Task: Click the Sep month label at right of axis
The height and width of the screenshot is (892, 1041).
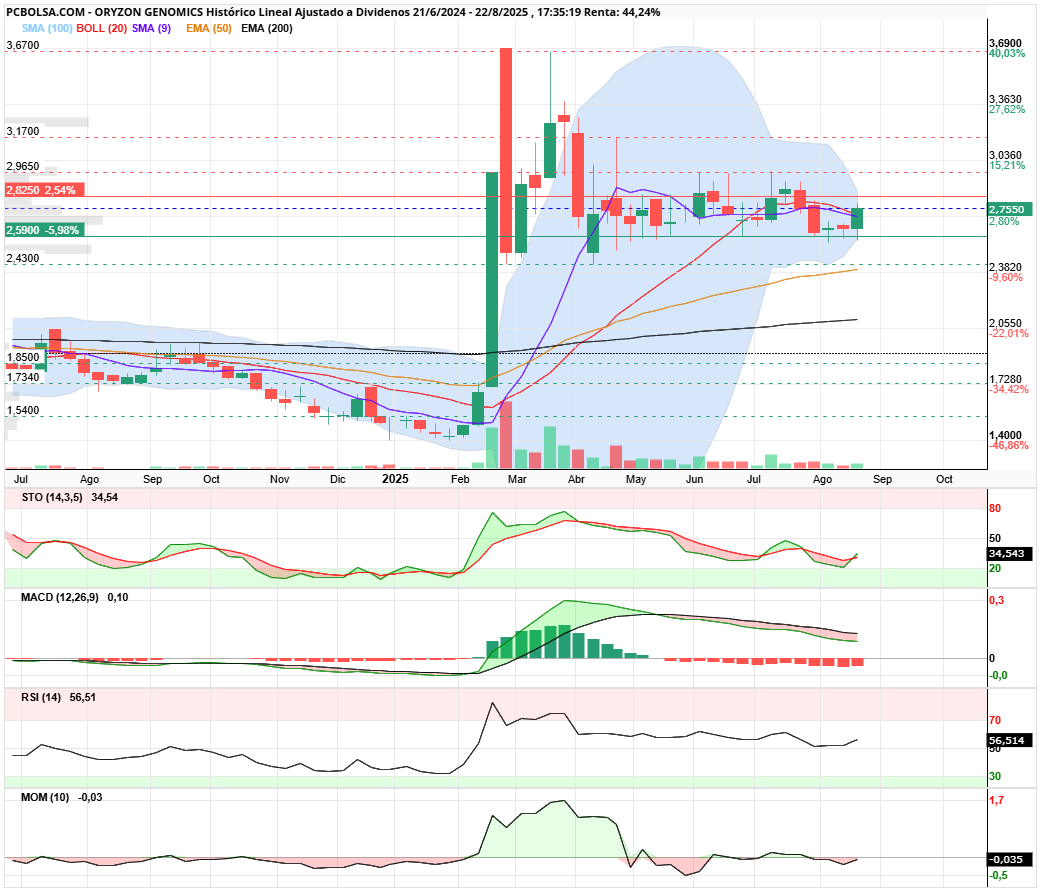Action: pyautogui.click(x=882, y=479)
